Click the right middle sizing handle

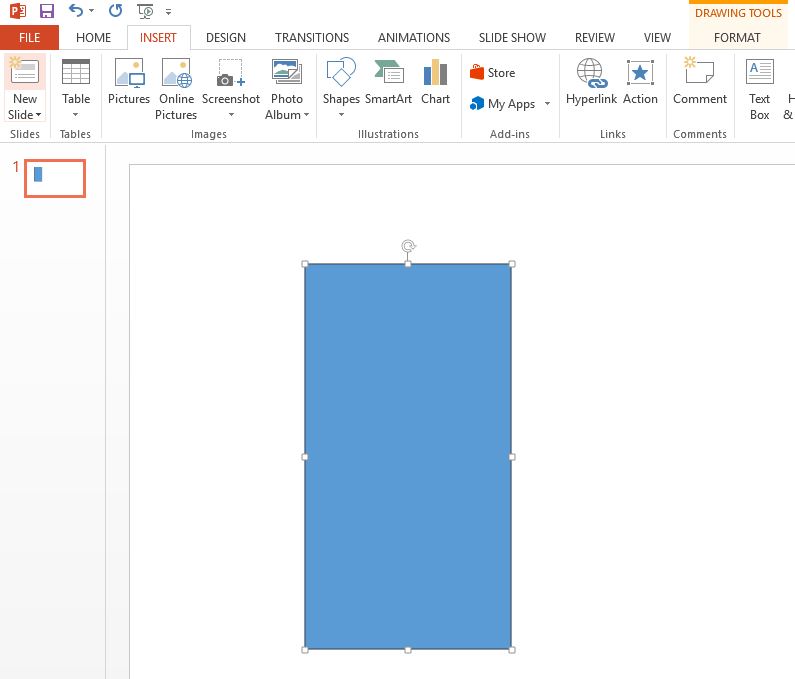click(512, 457)
